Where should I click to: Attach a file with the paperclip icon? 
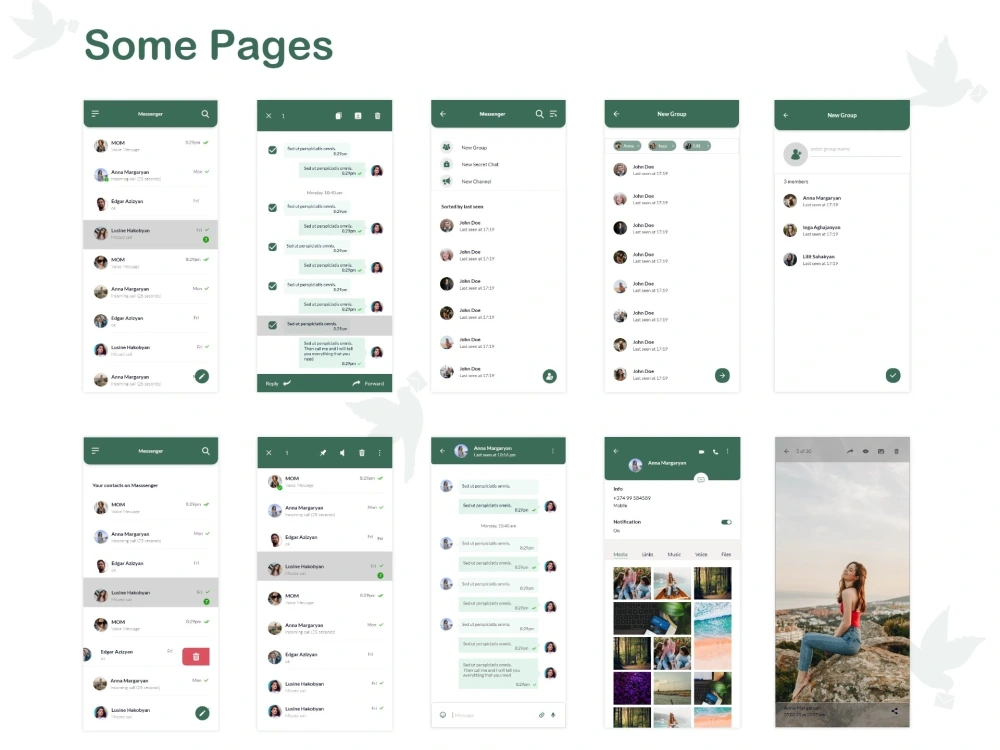pos(541,715)
